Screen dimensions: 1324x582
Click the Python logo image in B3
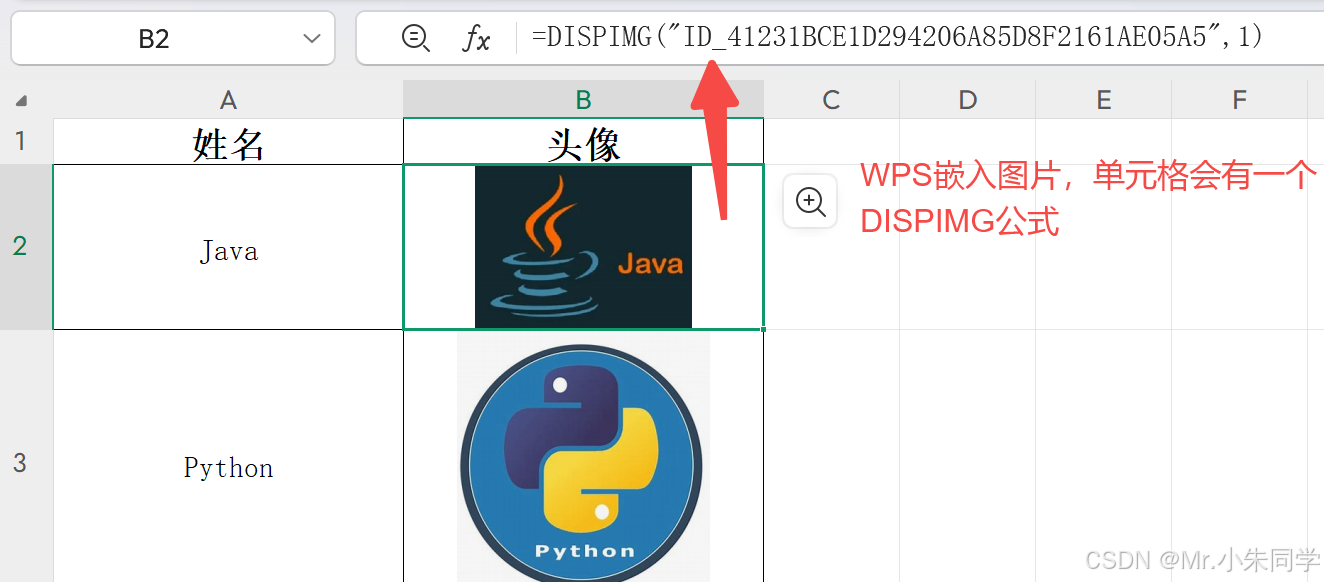coord(583,457)
